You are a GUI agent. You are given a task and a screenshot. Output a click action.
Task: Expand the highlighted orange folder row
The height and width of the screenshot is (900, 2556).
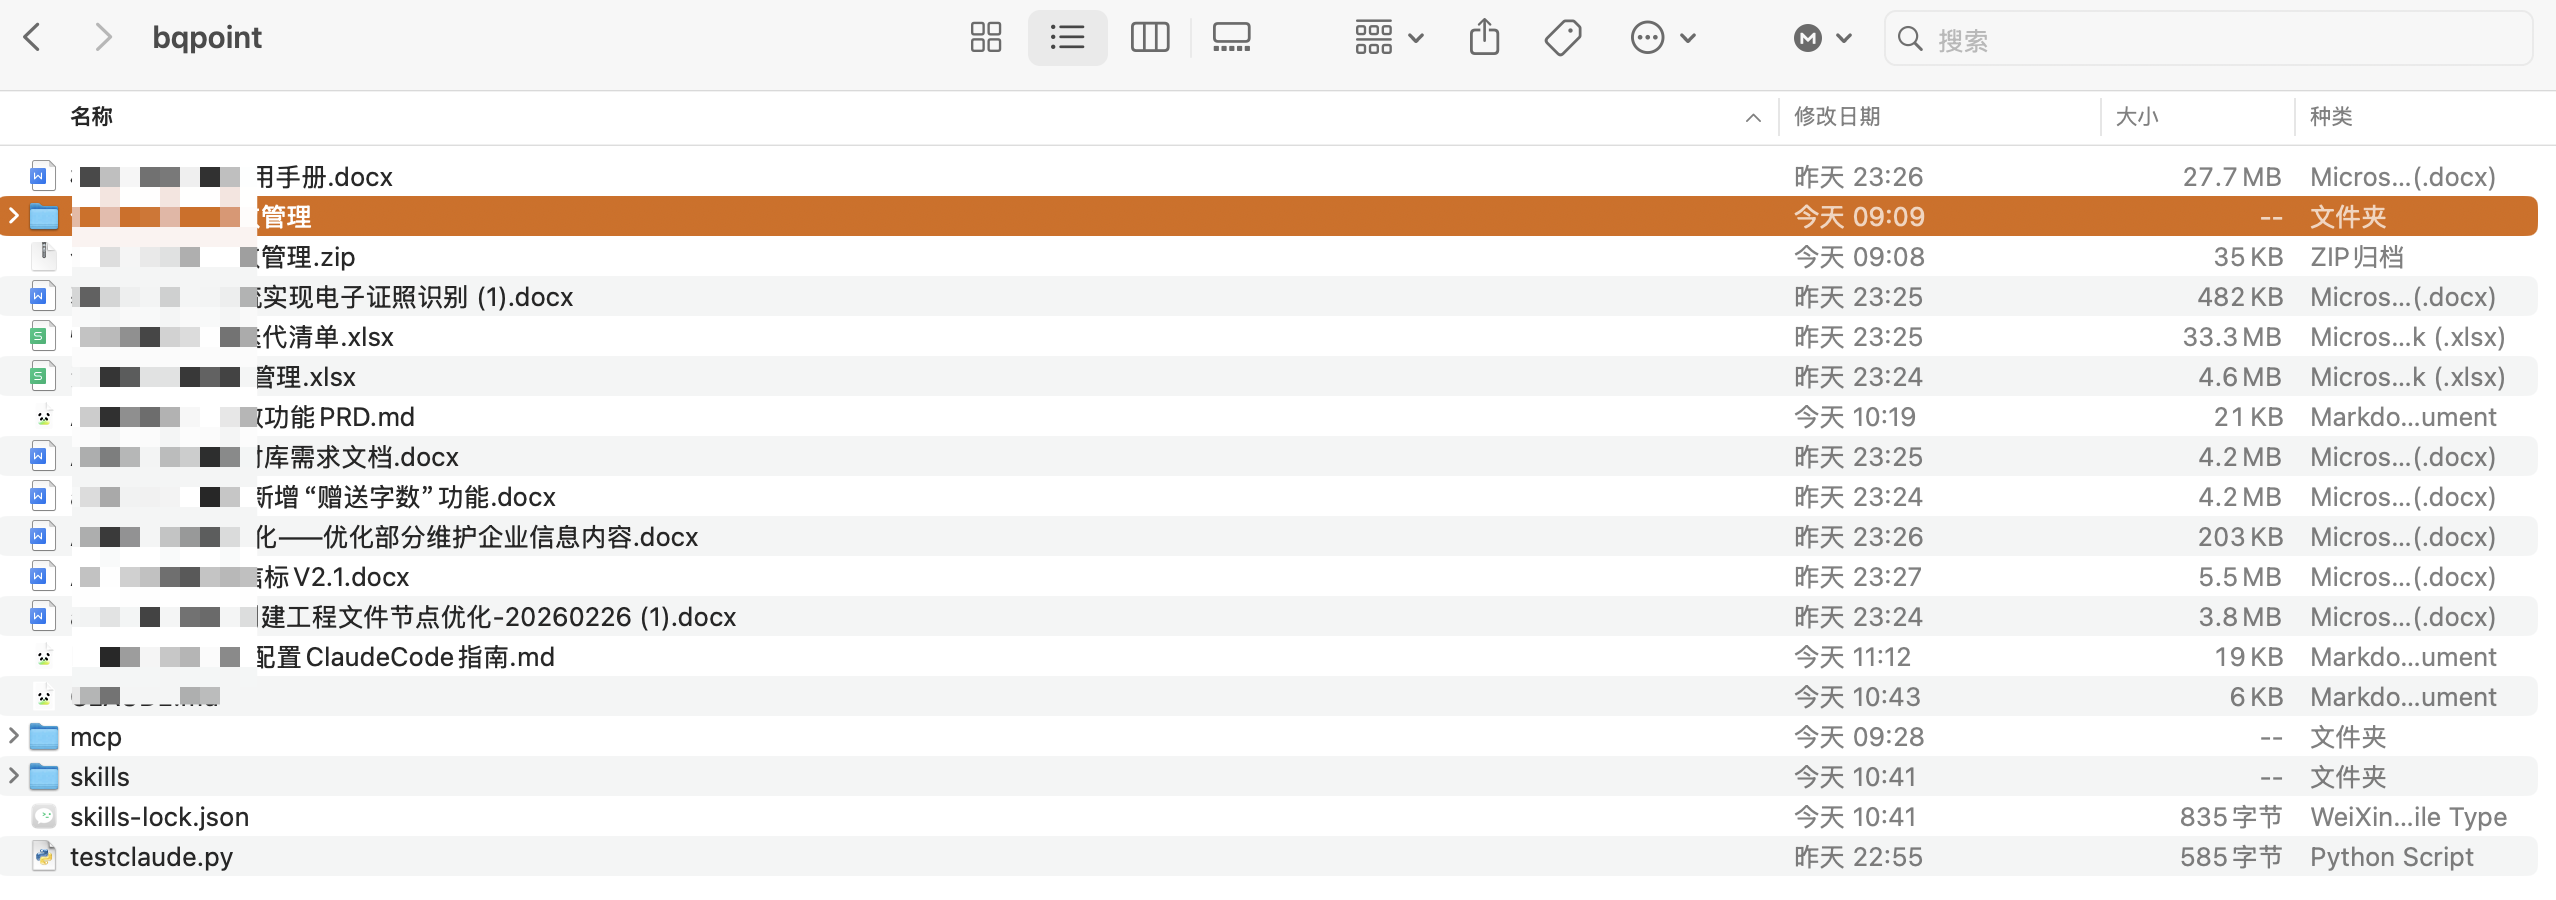[x=14, y=216]
